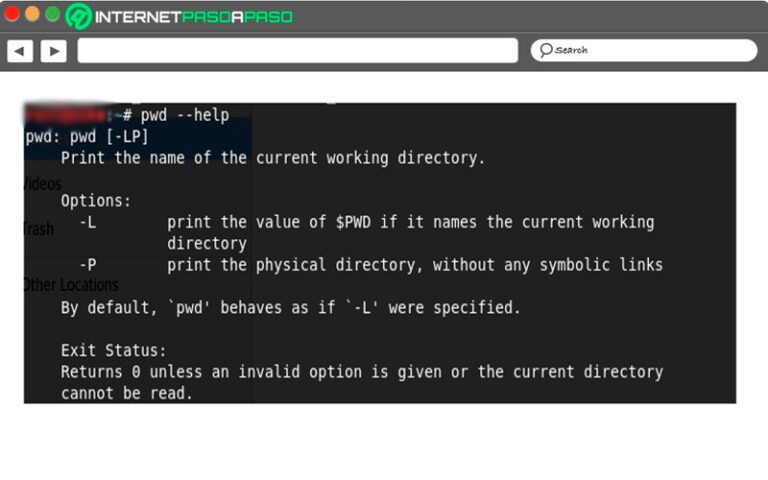The width and height of the screenshot is (768, 480).
Task: Click the 'pwd: pwd [-LP]' usage line
Action: pyautogui.click(x=87, y=137)
